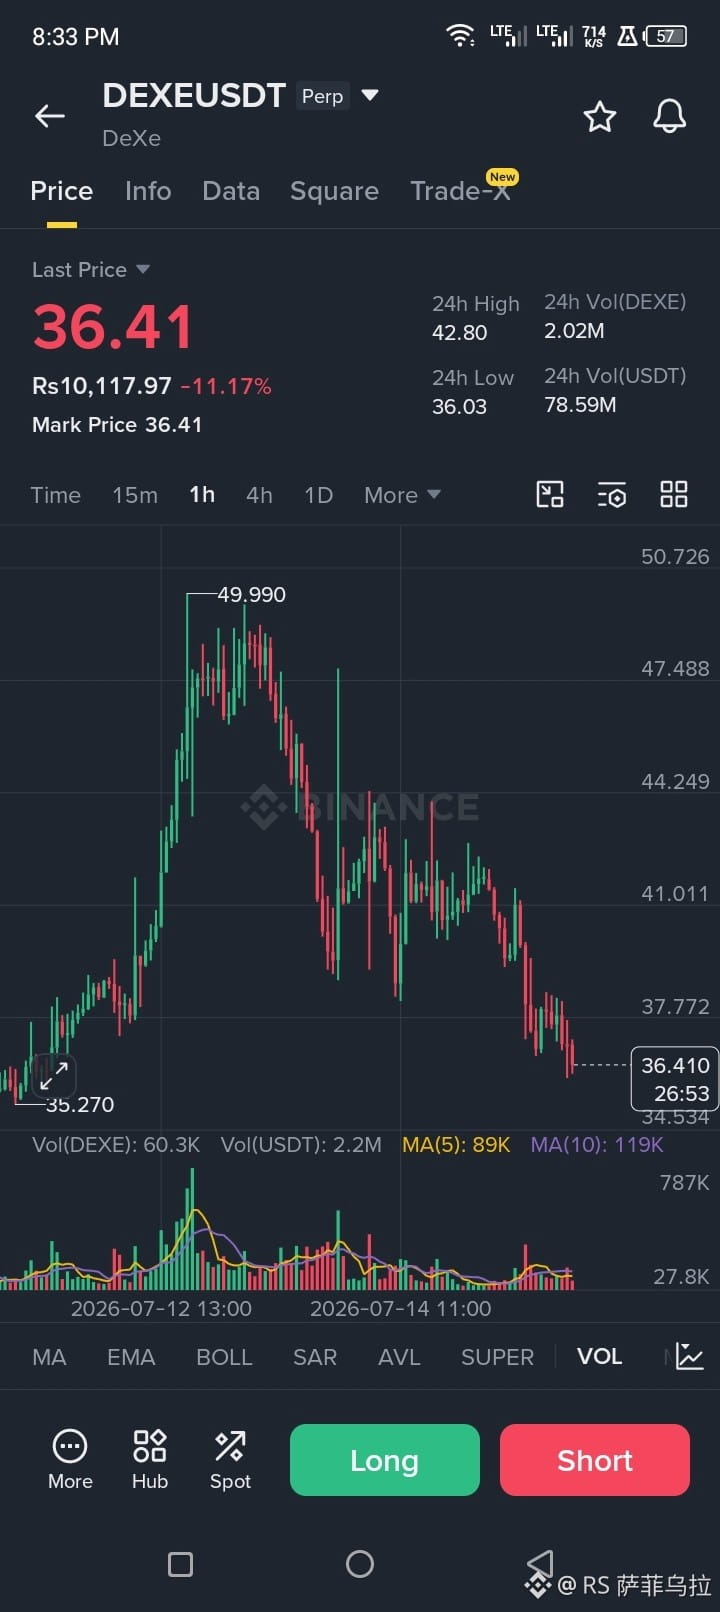
Task: Tap MA(10): 119K volume label
Action: click(597, 1145)
